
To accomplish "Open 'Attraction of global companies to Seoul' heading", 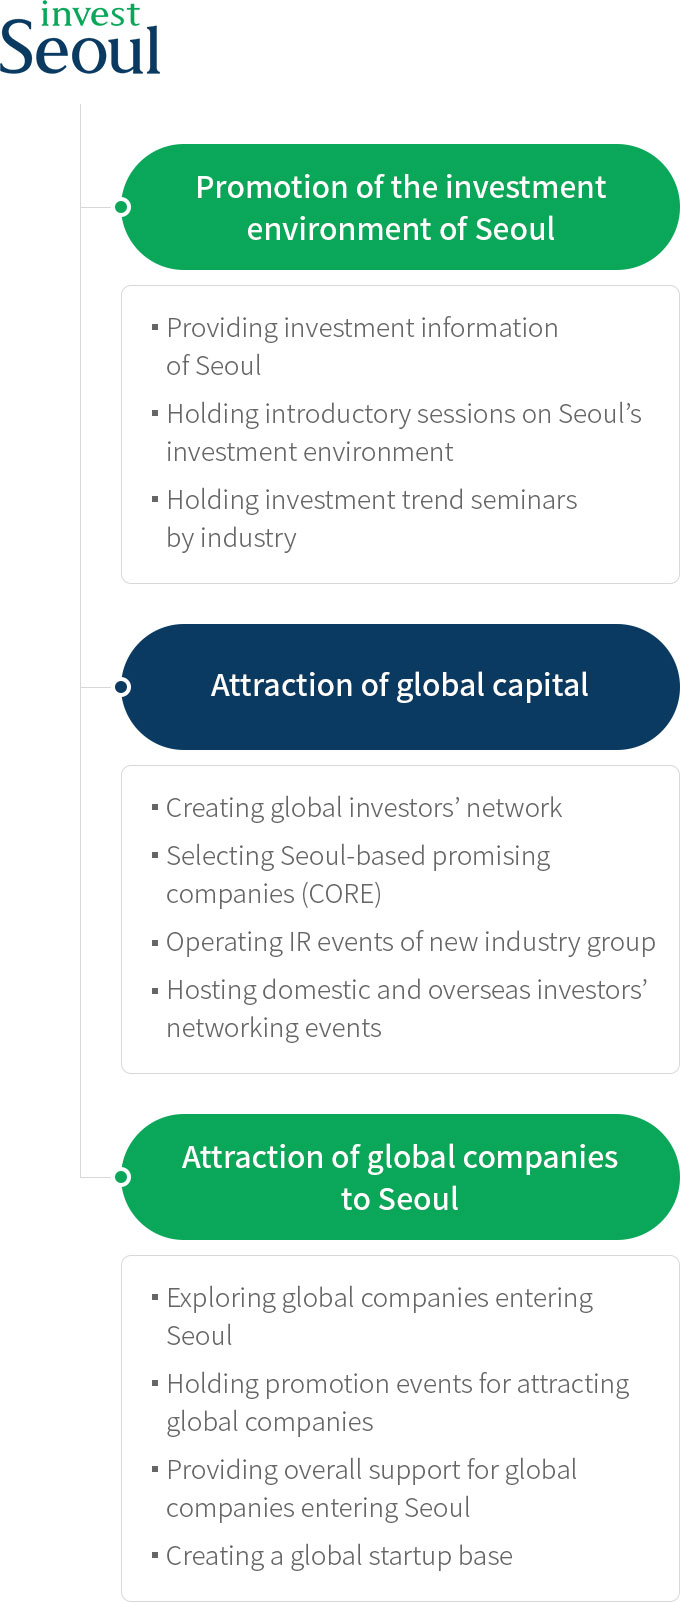I will tap(400, 1177).
